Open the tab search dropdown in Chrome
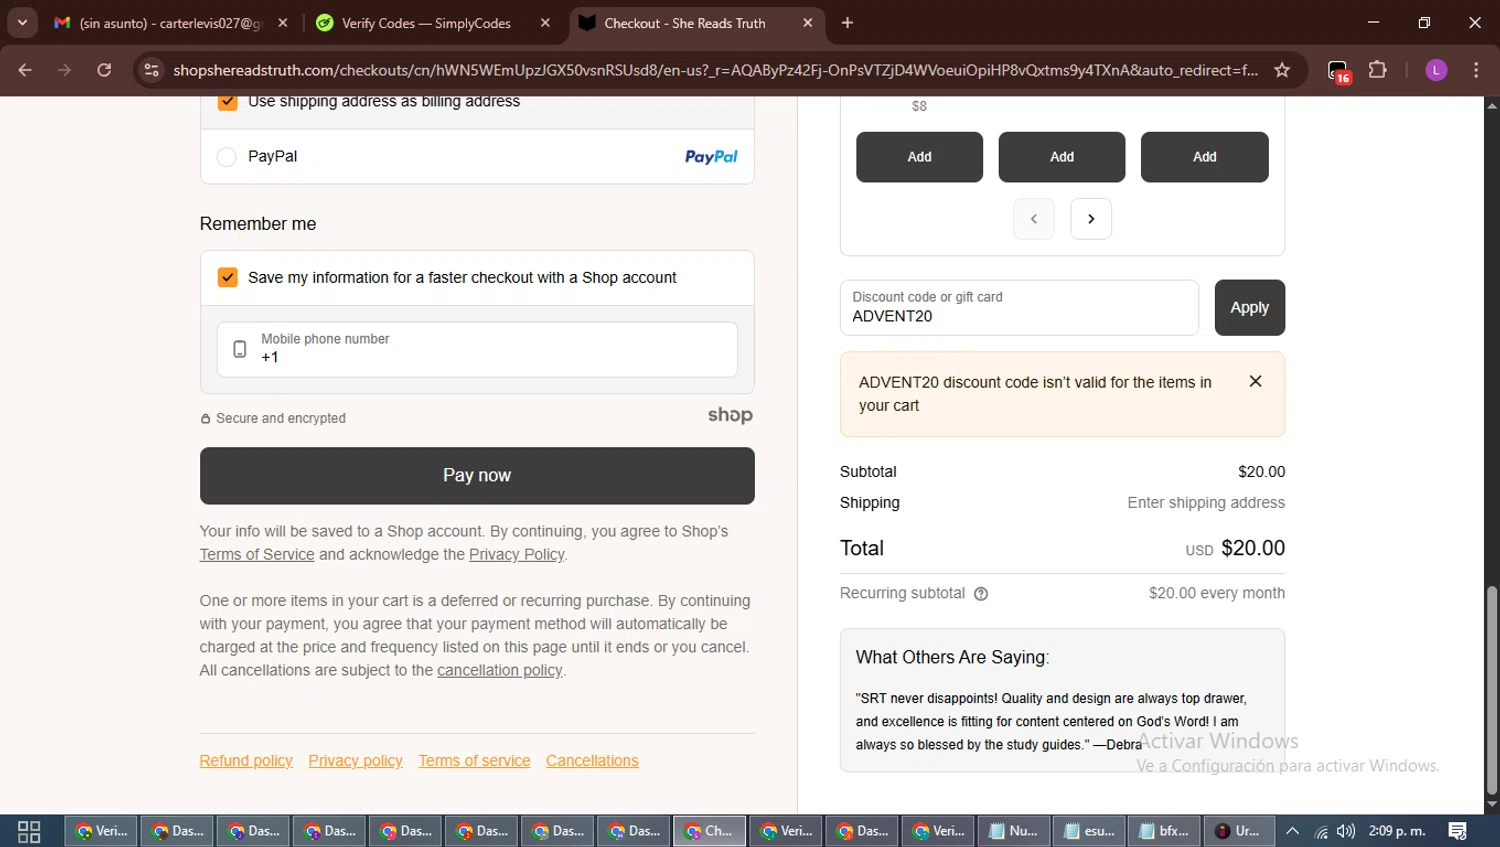This screenshot has width=1500, height=847. [22, 22]
